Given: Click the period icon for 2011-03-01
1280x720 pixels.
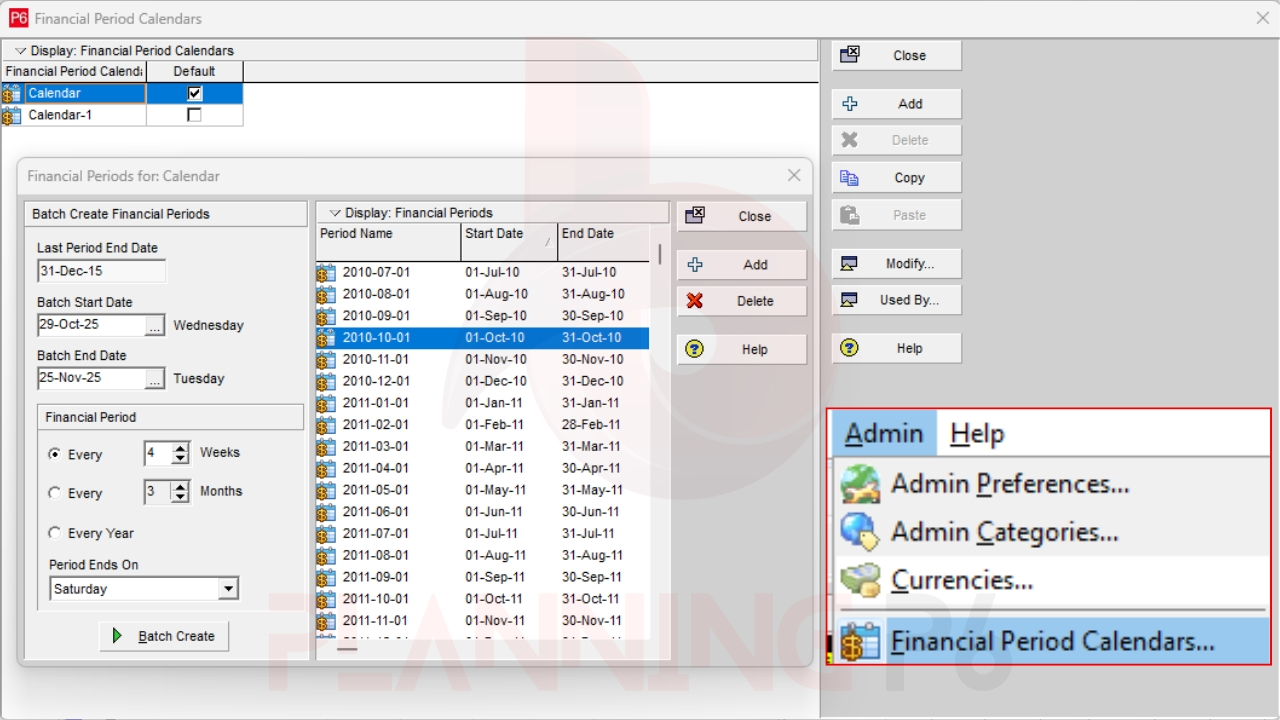Looking at the screenshot, I should tap(326, 446).
